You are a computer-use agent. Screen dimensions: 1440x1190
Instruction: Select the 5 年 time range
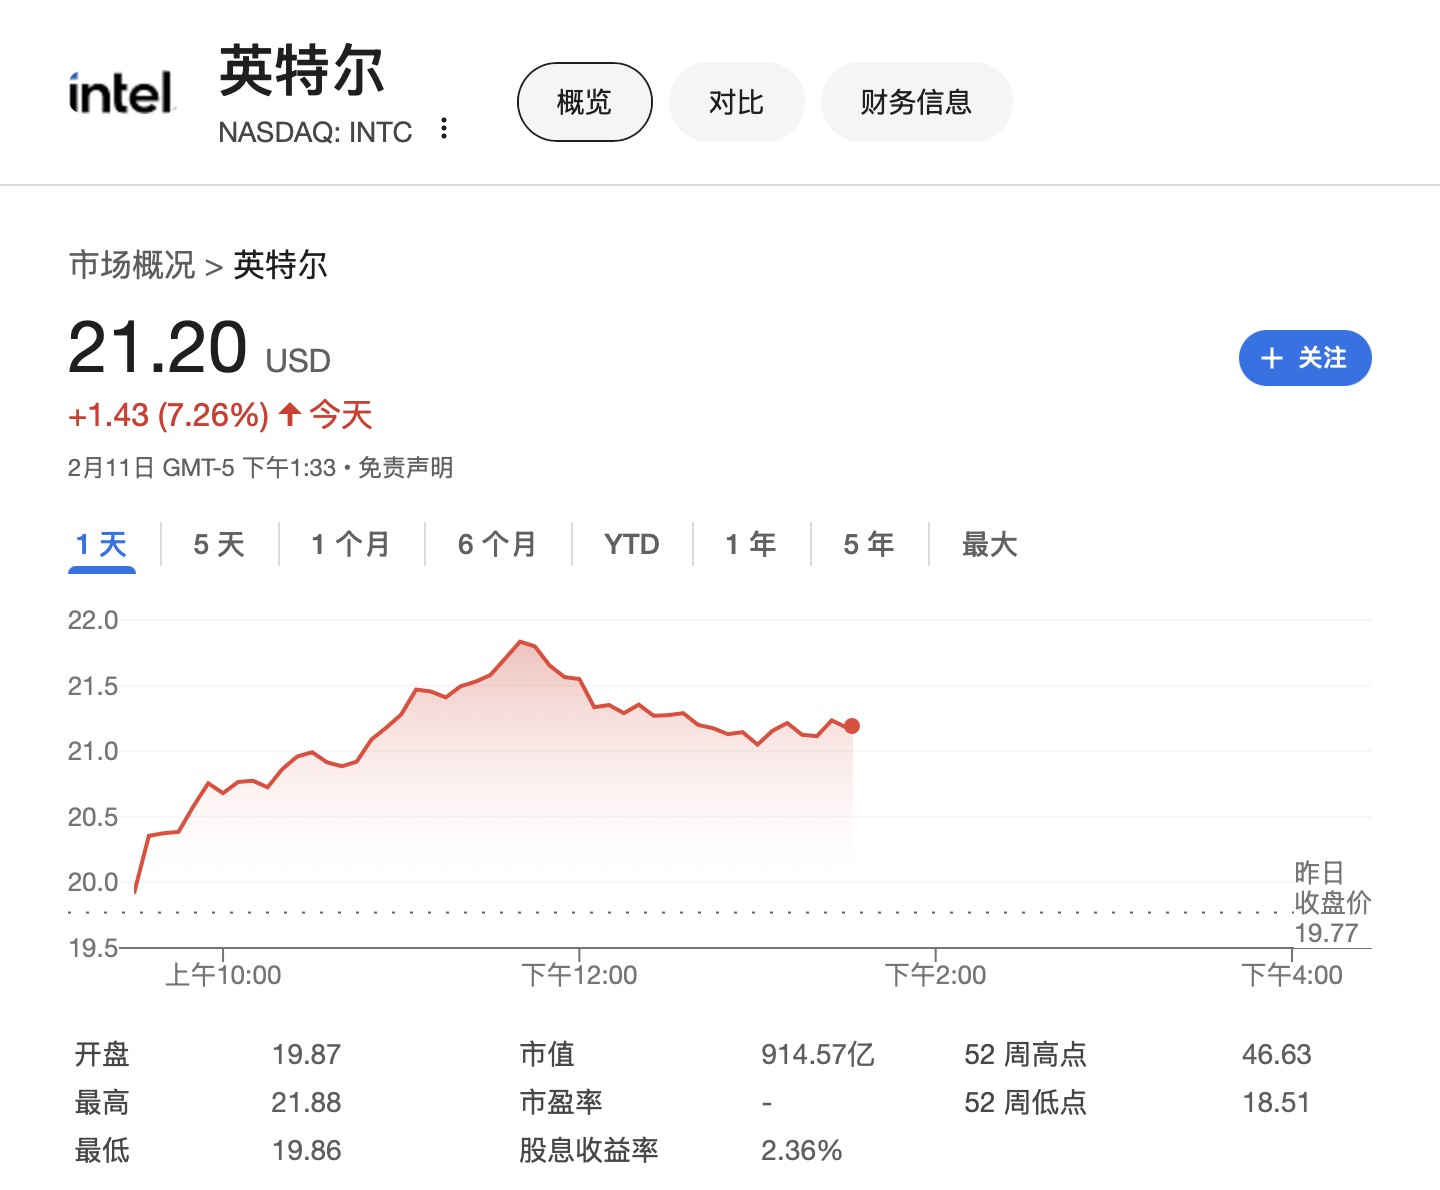869,545
